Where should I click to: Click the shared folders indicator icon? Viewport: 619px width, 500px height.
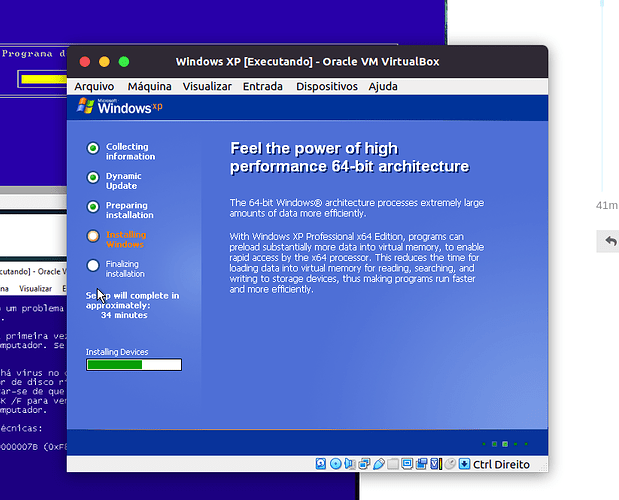point(392,464)
